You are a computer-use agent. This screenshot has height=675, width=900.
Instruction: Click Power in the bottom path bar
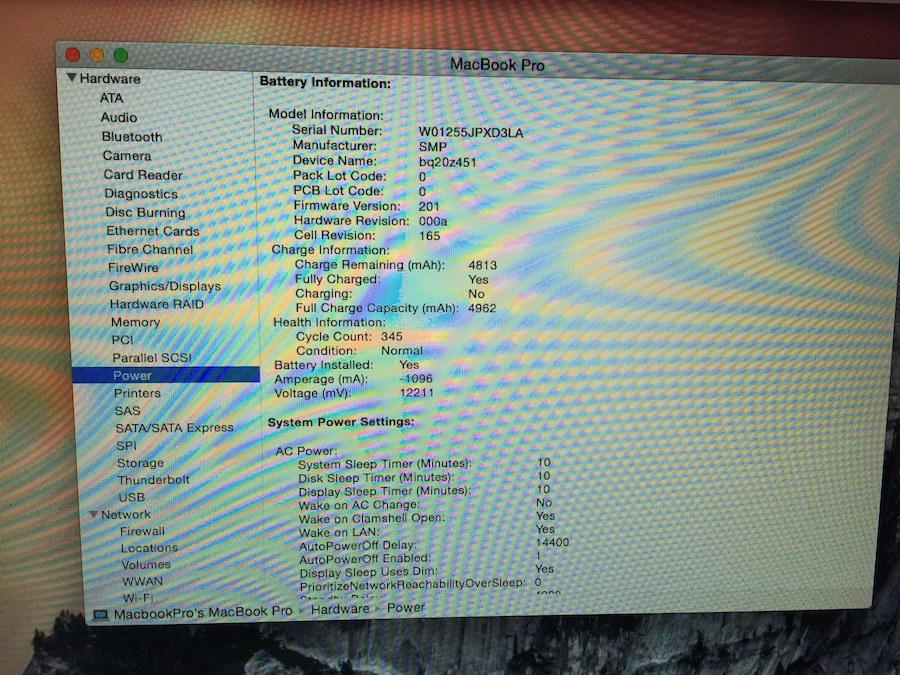pos(406,607)
